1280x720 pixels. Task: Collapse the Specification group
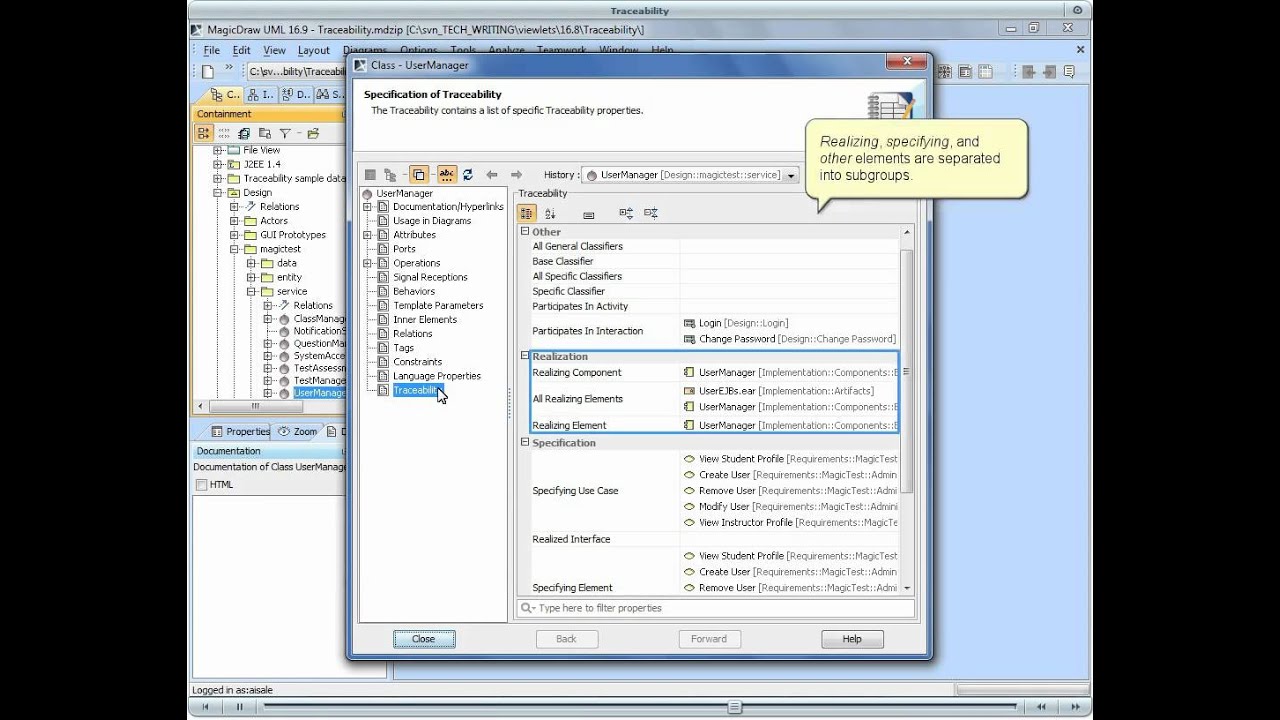524,443
